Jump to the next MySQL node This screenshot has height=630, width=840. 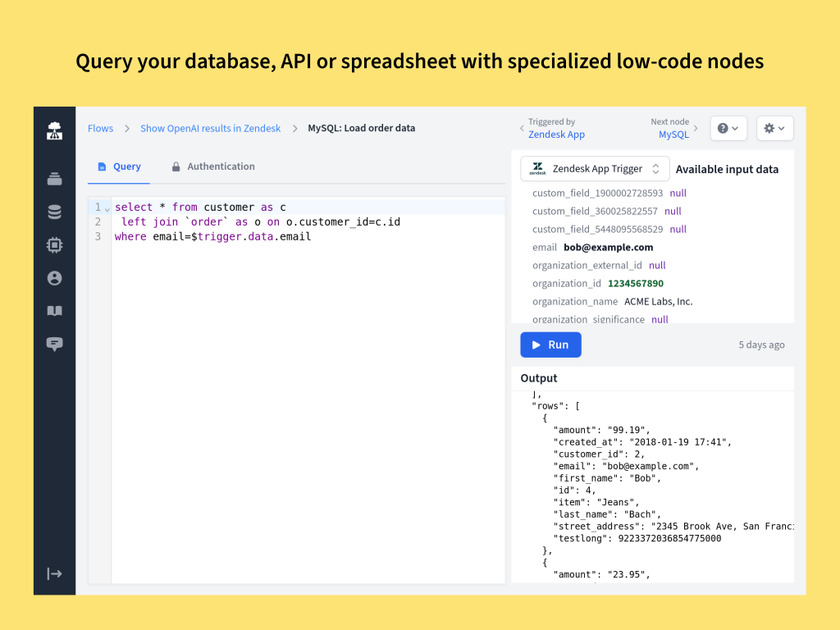point(673,134)
